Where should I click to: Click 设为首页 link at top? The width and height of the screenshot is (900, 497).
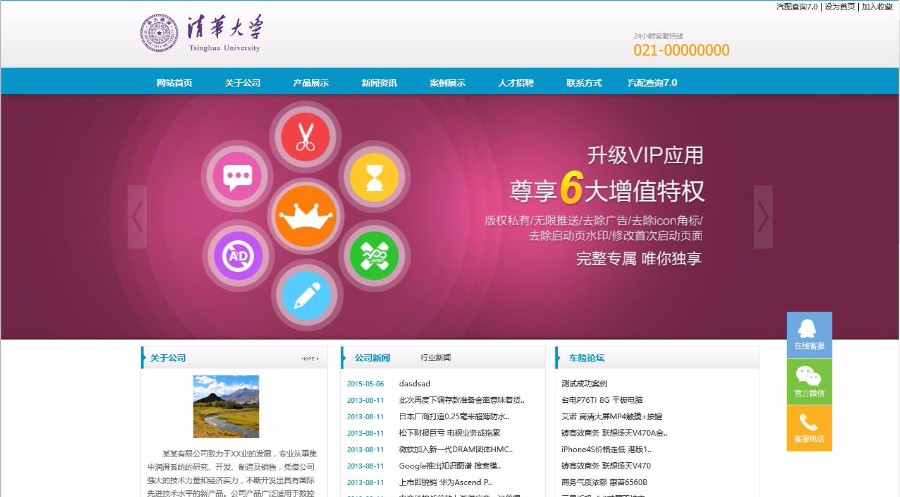click(840, 6)
